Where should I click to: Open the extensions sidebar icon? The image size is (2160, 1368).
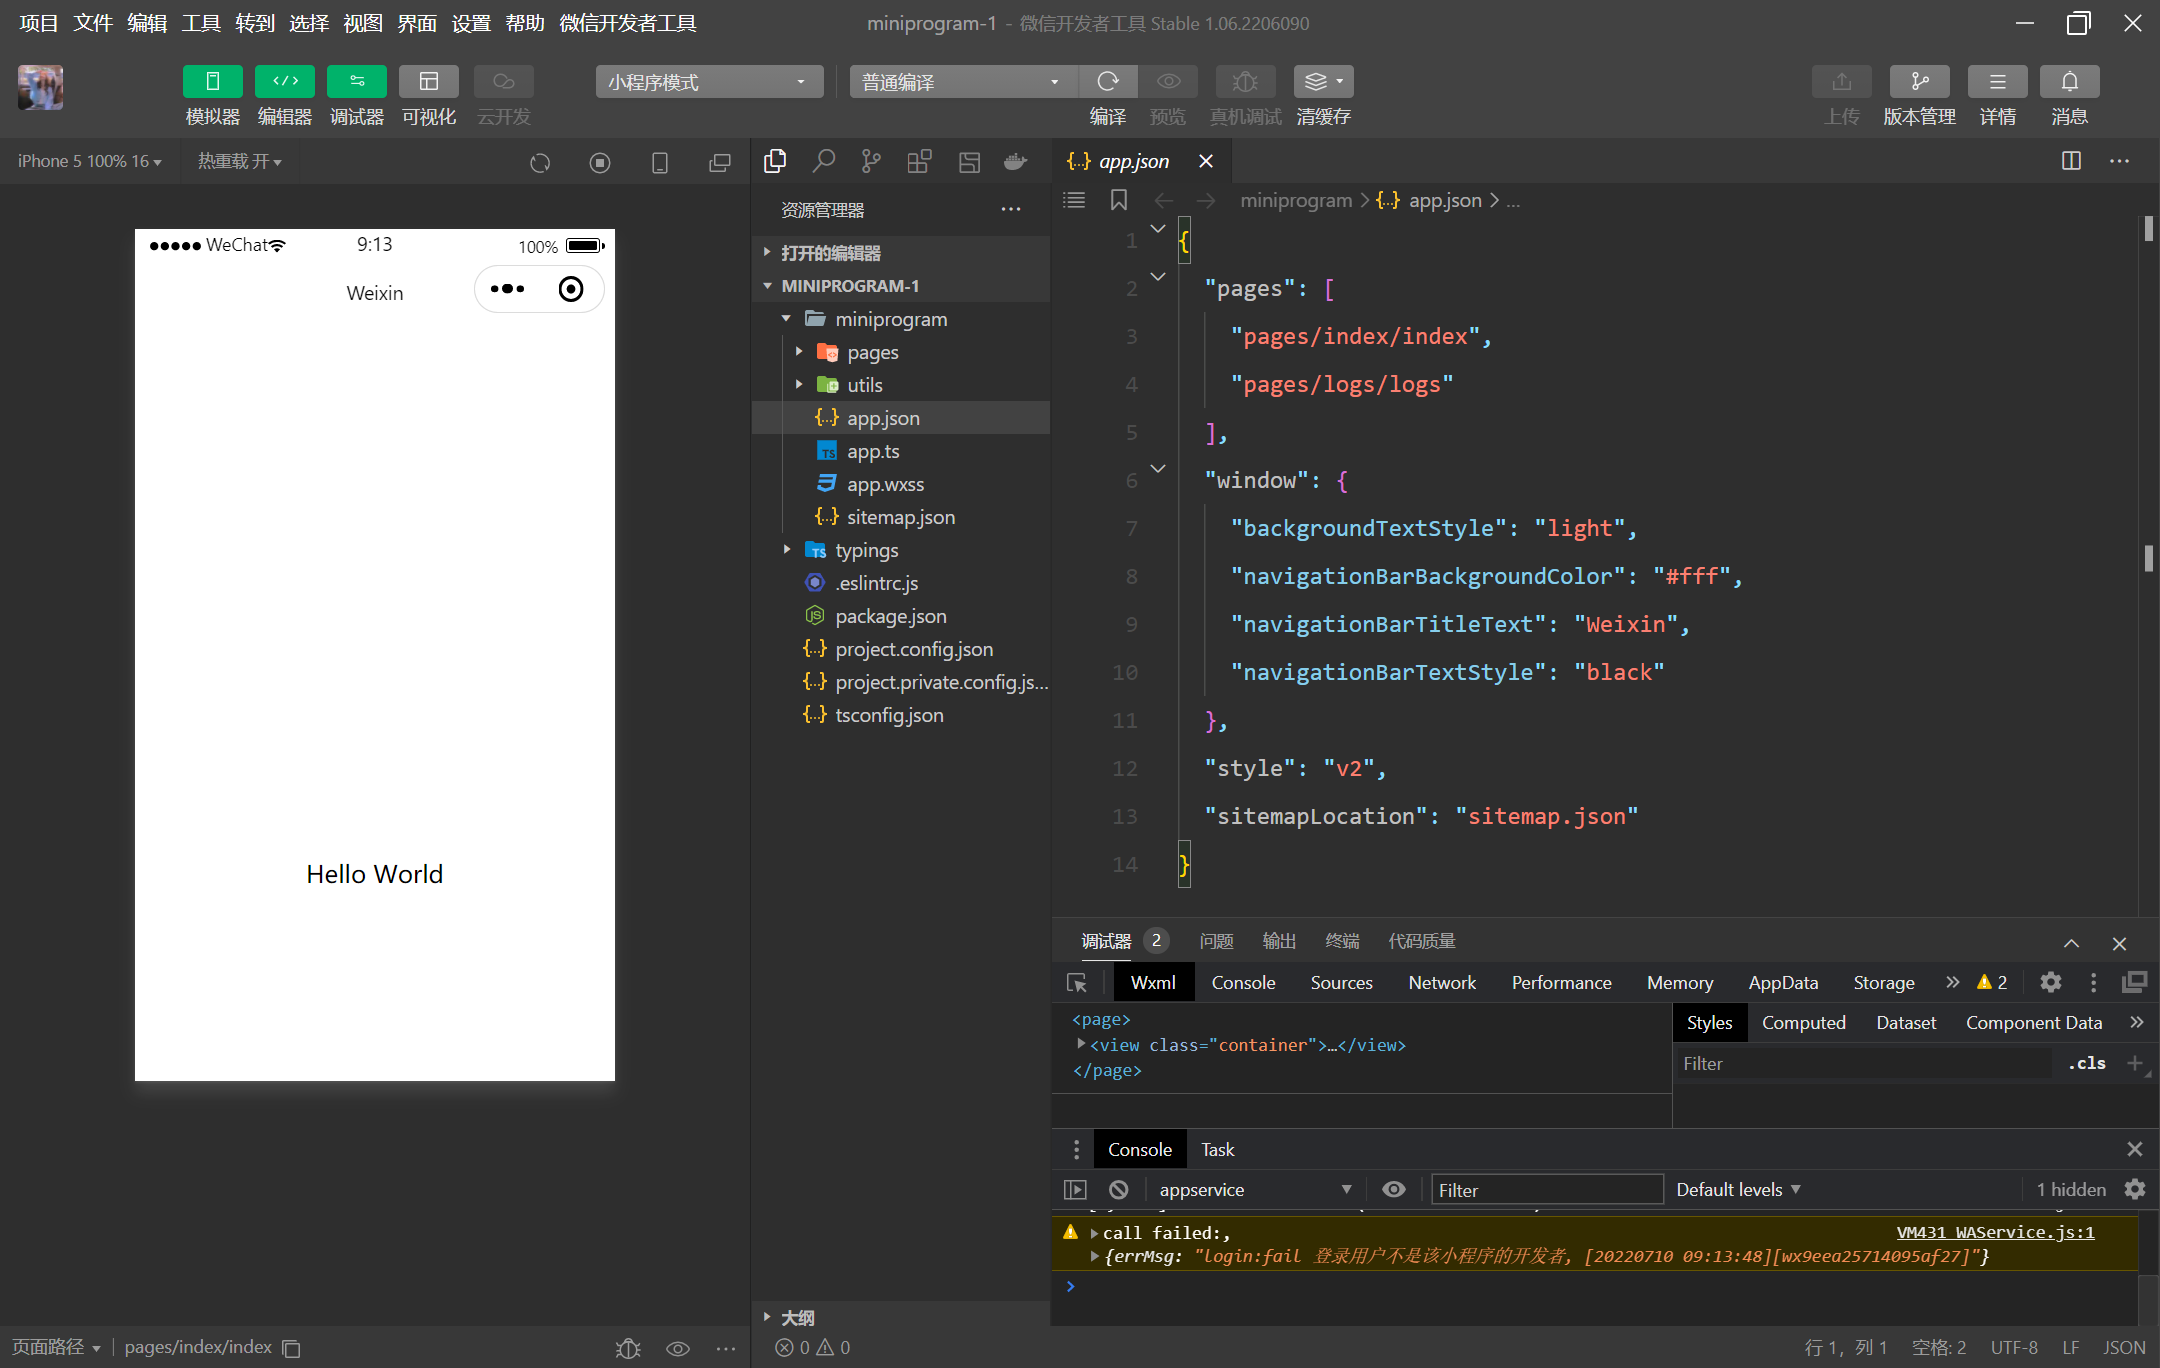[919, 161]
